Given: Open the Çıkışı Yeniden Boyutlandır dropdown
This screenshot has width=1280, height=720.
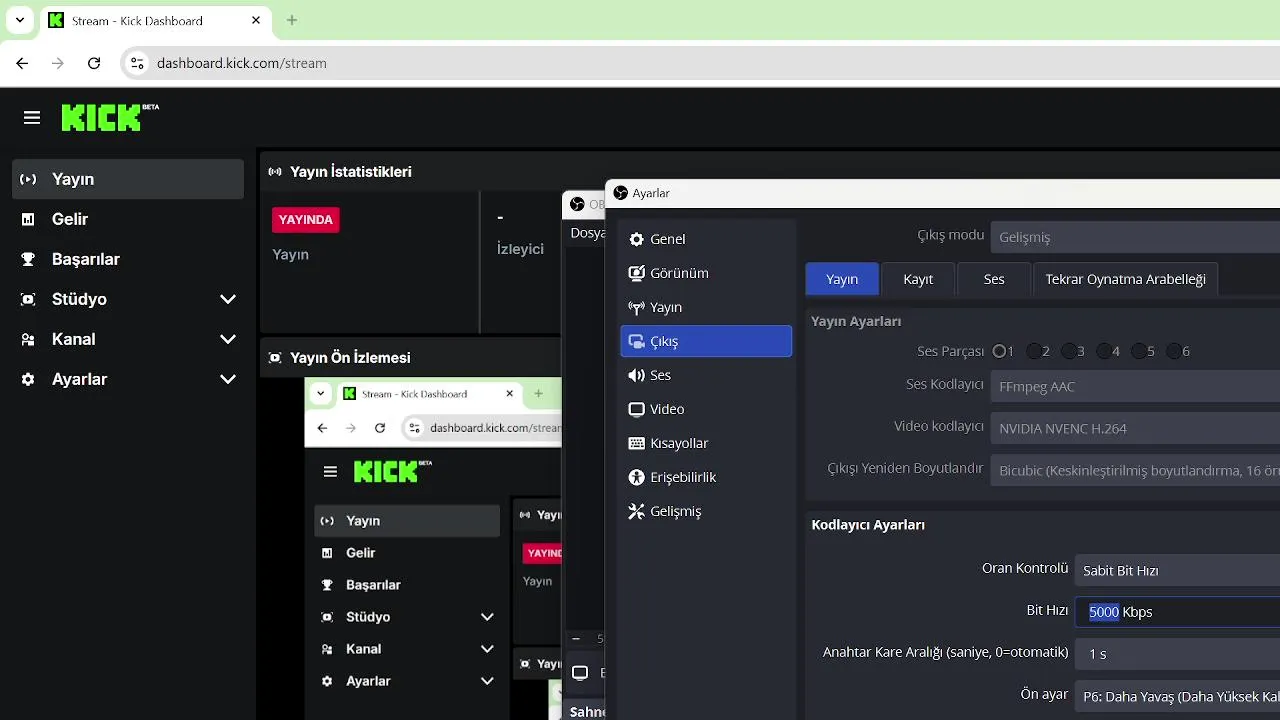Looking at the screenshot, I should tap(1135, 470).
